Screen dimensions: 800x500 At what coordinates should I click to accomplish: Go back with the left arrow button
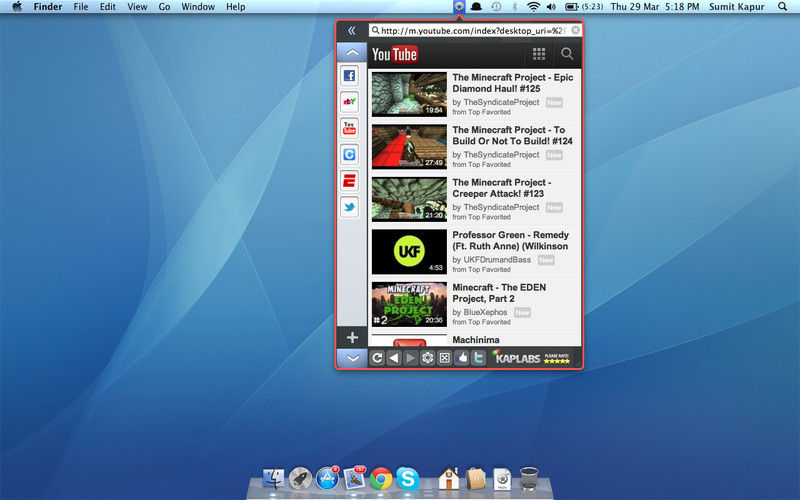pyautogui.click(x=393, y=358)
